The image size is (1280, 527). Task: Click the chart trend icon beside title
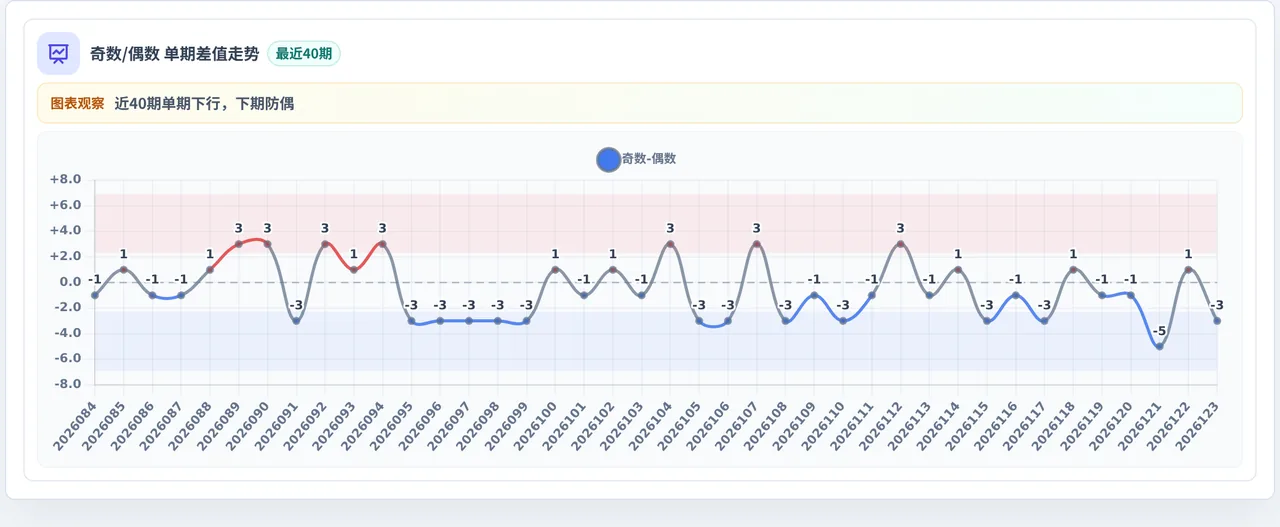point(58,53)
